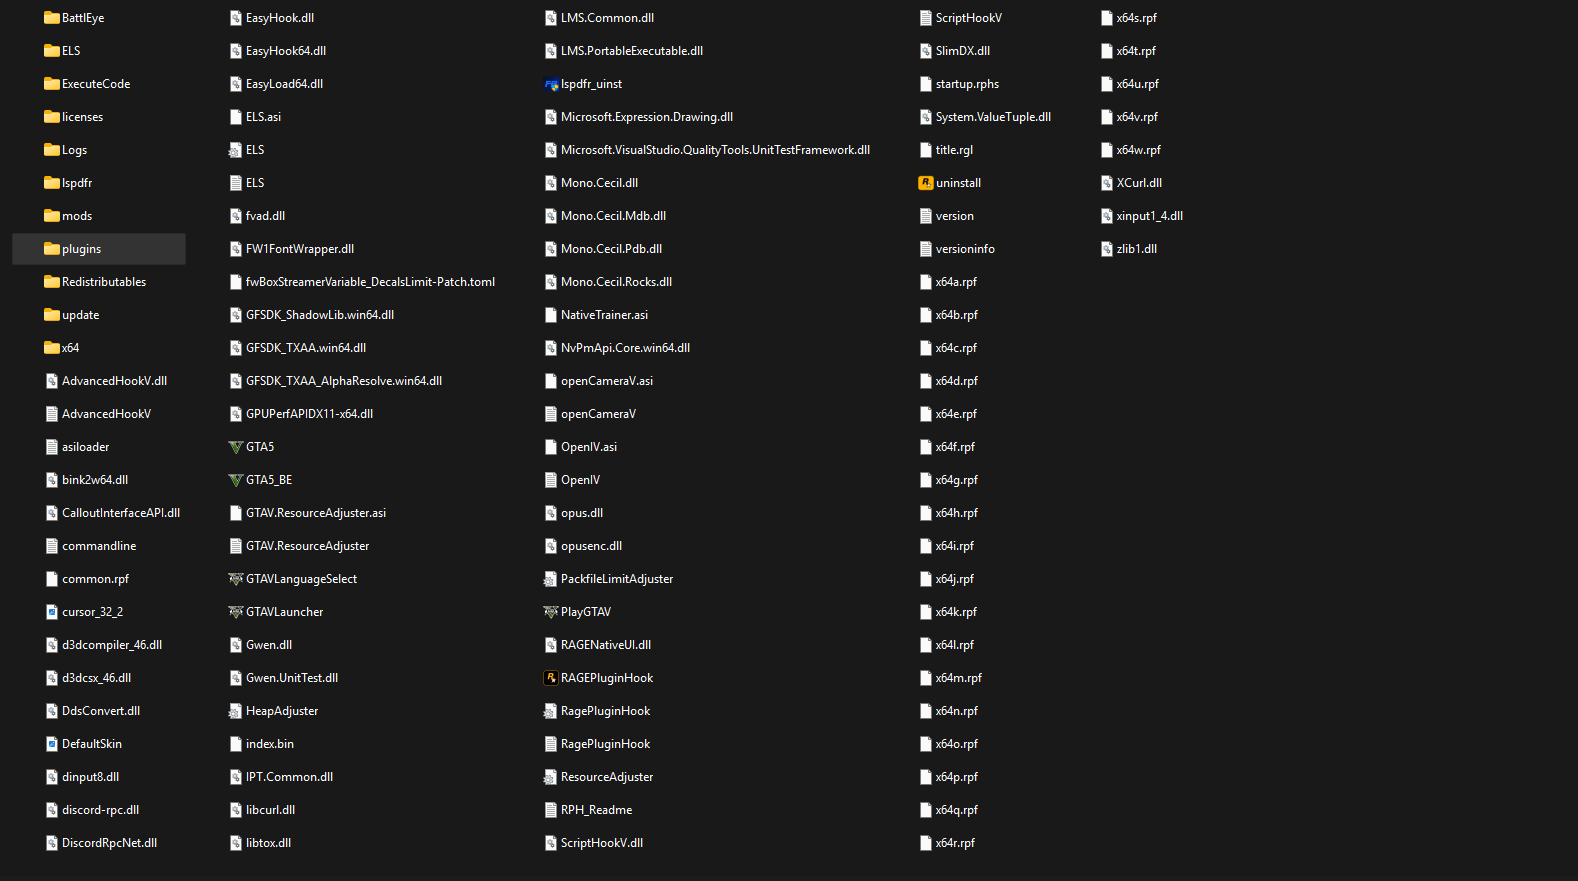Select the GTA5 executable icon
1578x881 pixels.
point(236,447)
